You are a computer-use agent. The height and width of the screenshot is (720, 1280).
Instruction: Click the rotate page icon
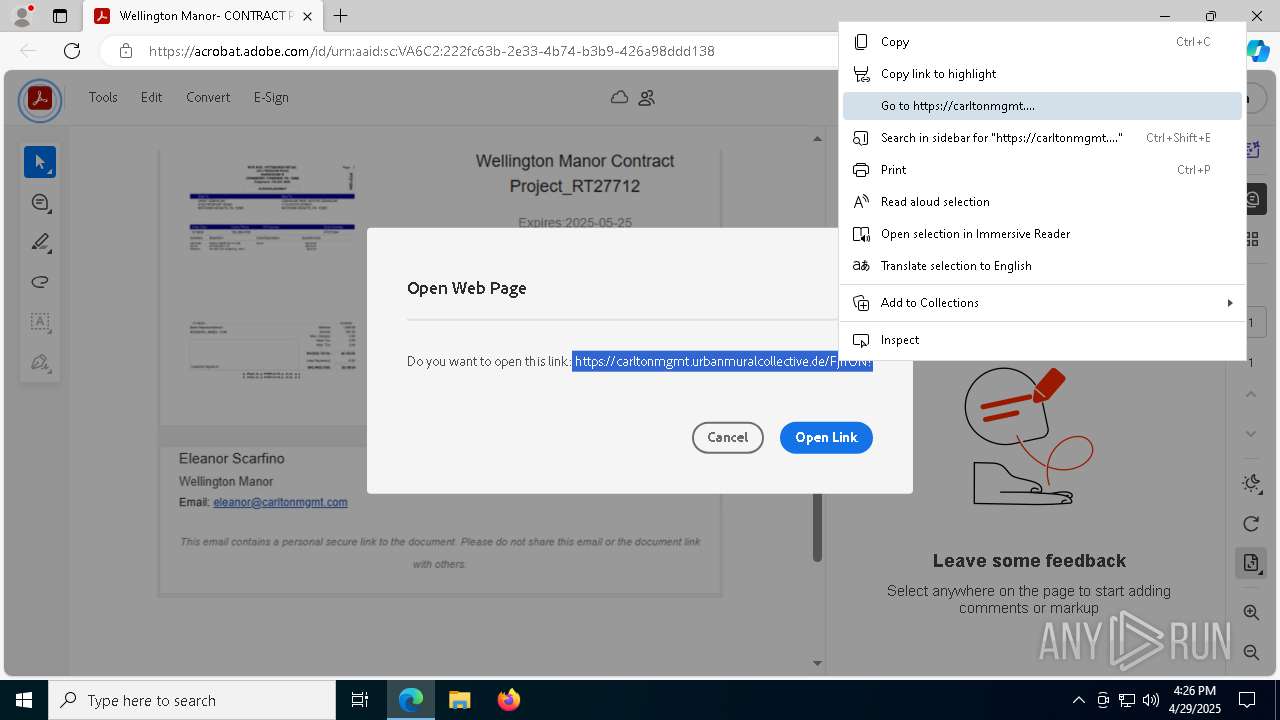[x=1251, y=523]
